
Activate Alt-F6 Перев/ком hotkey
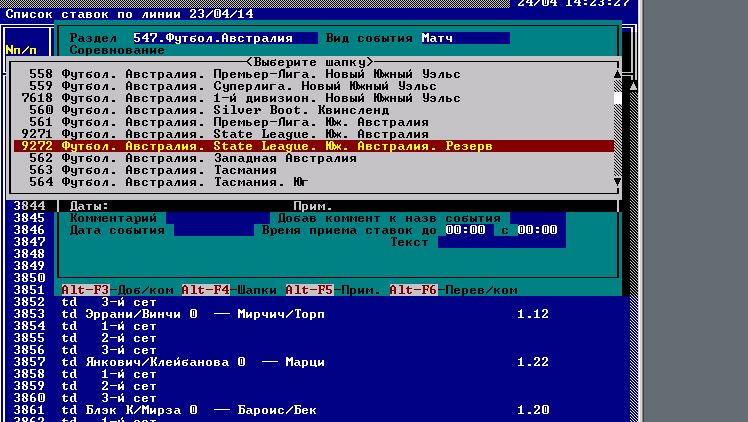tap(454, 290)
